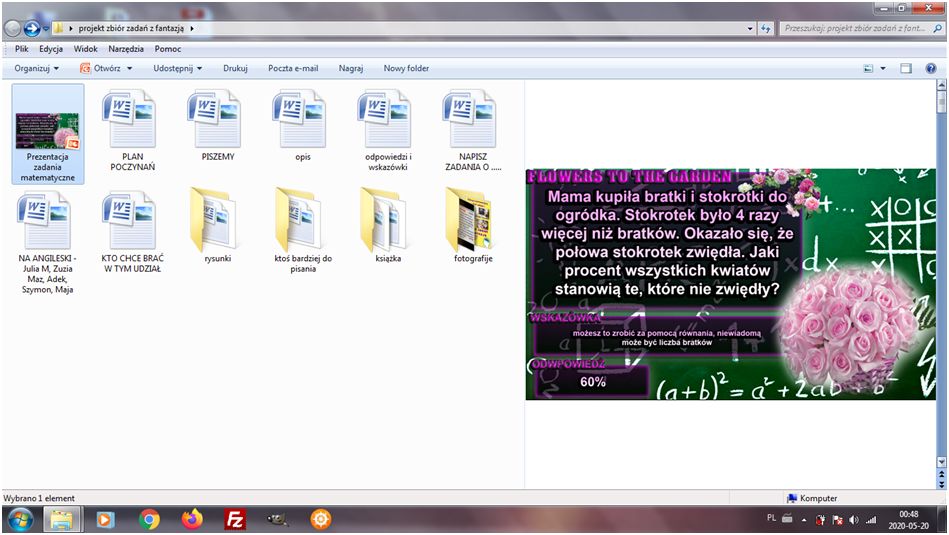Show hidden system tray icons
The height and width of the screenshot is (535, 949).
(x=804, y=520)
